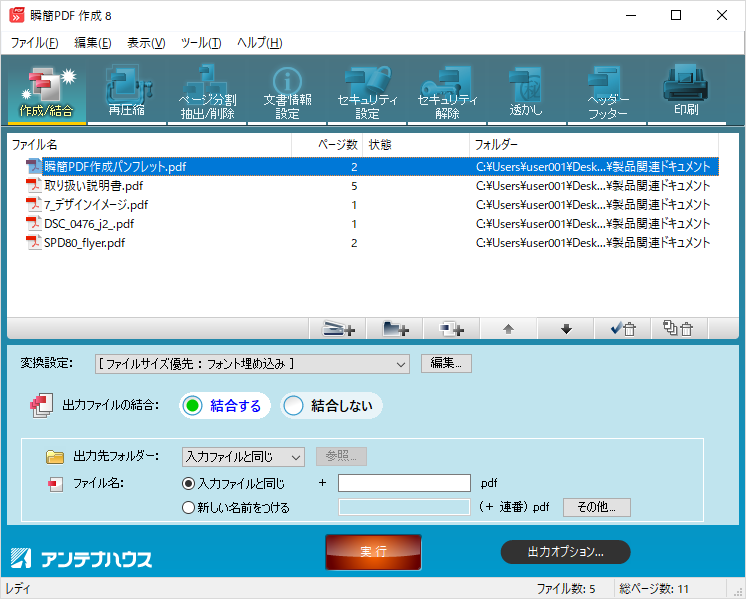Image resolution: width=746 pixels, height=599 pixels.
Task: Select 結合しない no-merge option
Action: tap(331, 406)
